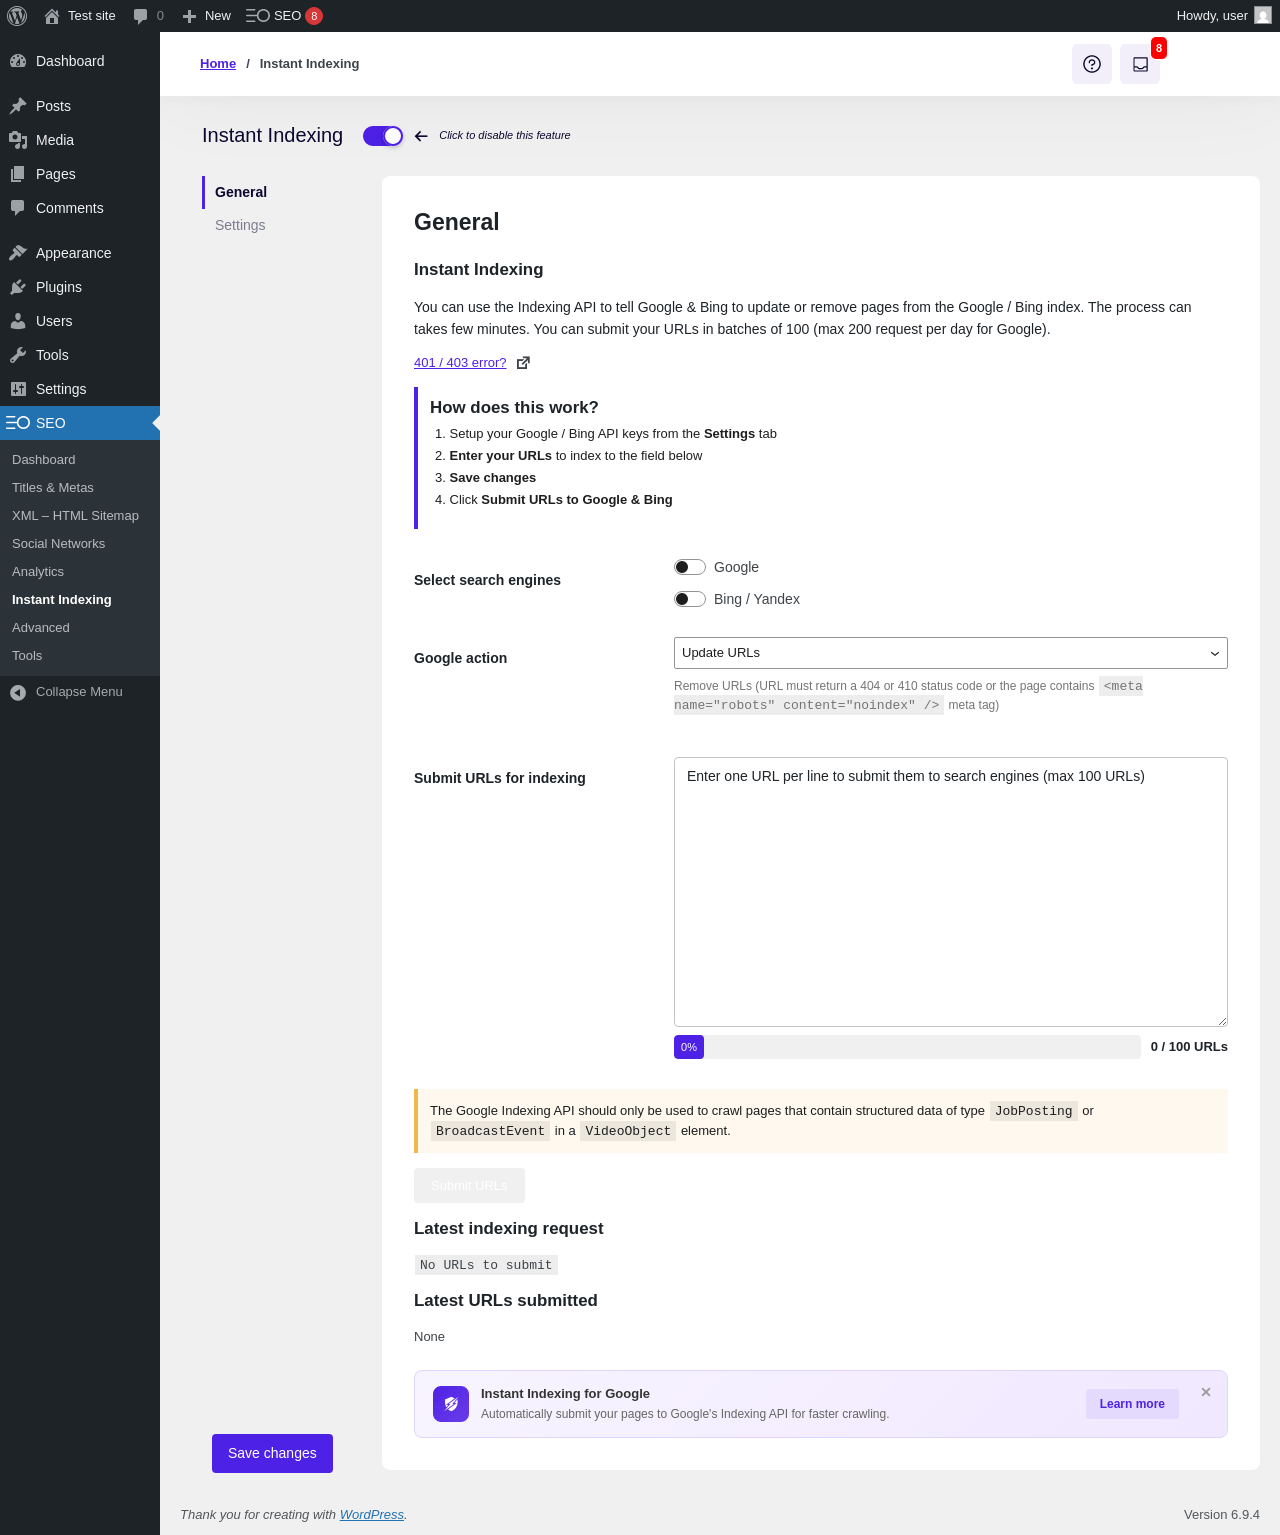Enable the Bing / Yandex toggle

click(690, 599)
